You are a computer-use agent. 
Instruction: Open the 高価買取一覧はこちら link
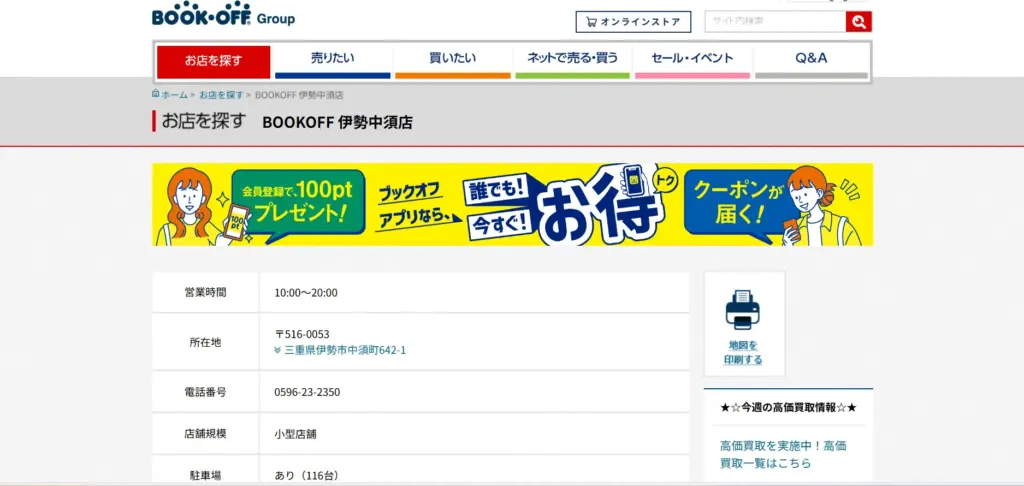click(782, 454)
